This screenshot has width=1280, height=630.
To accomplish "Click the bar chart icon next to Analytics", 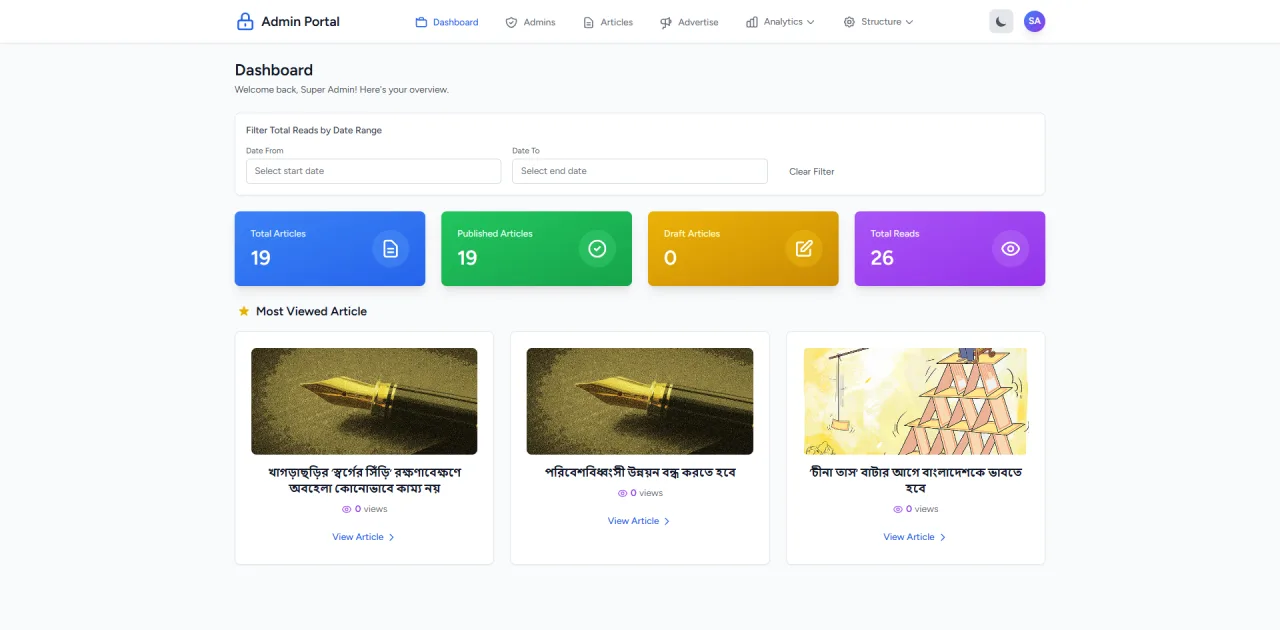I will click(752, 22).
